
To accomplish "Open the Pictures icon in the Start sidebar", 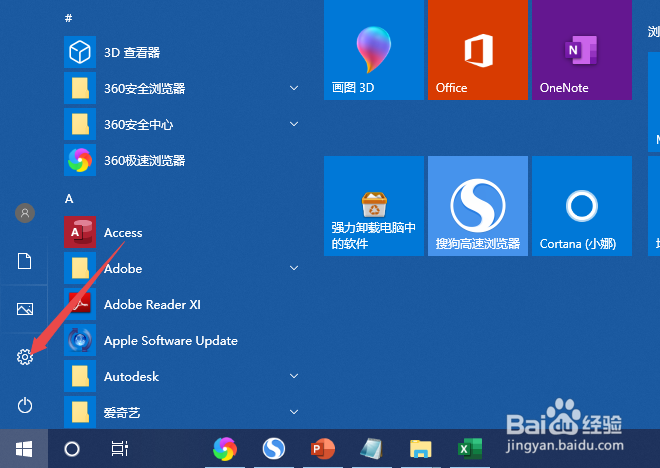I will pyautogui.click(x=25, y=309).
